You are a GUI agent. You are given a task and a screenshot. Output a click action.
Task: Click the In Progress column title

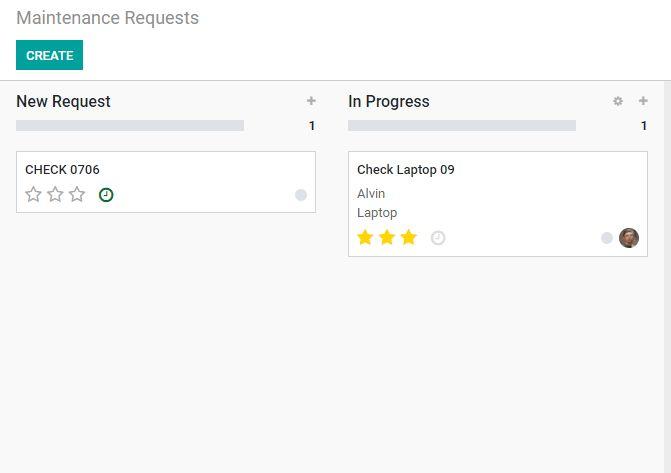389,102
